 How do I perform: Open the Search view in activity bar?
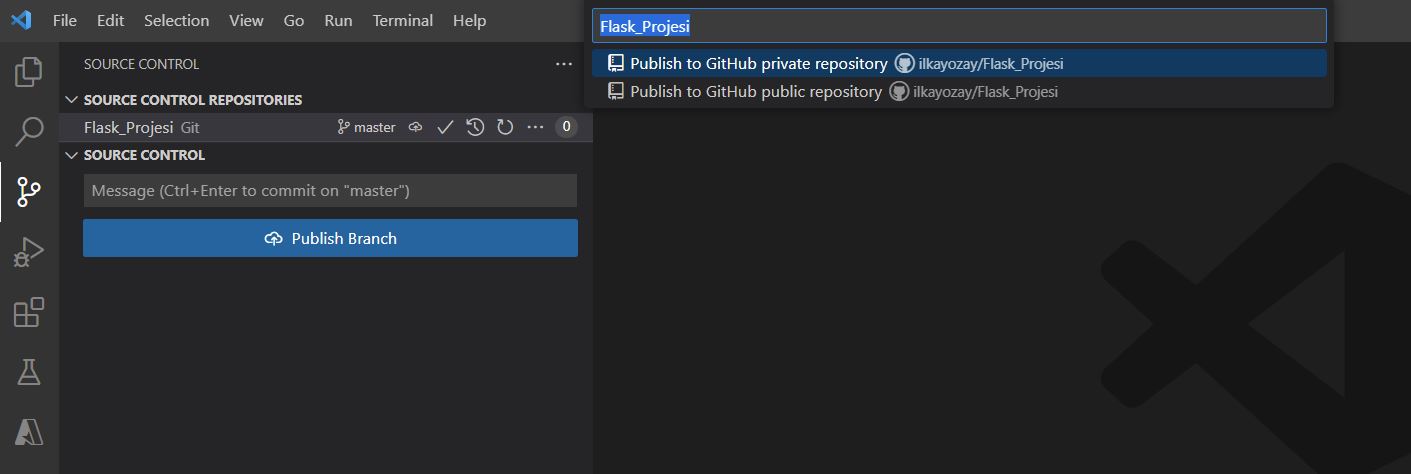point(29,131)
